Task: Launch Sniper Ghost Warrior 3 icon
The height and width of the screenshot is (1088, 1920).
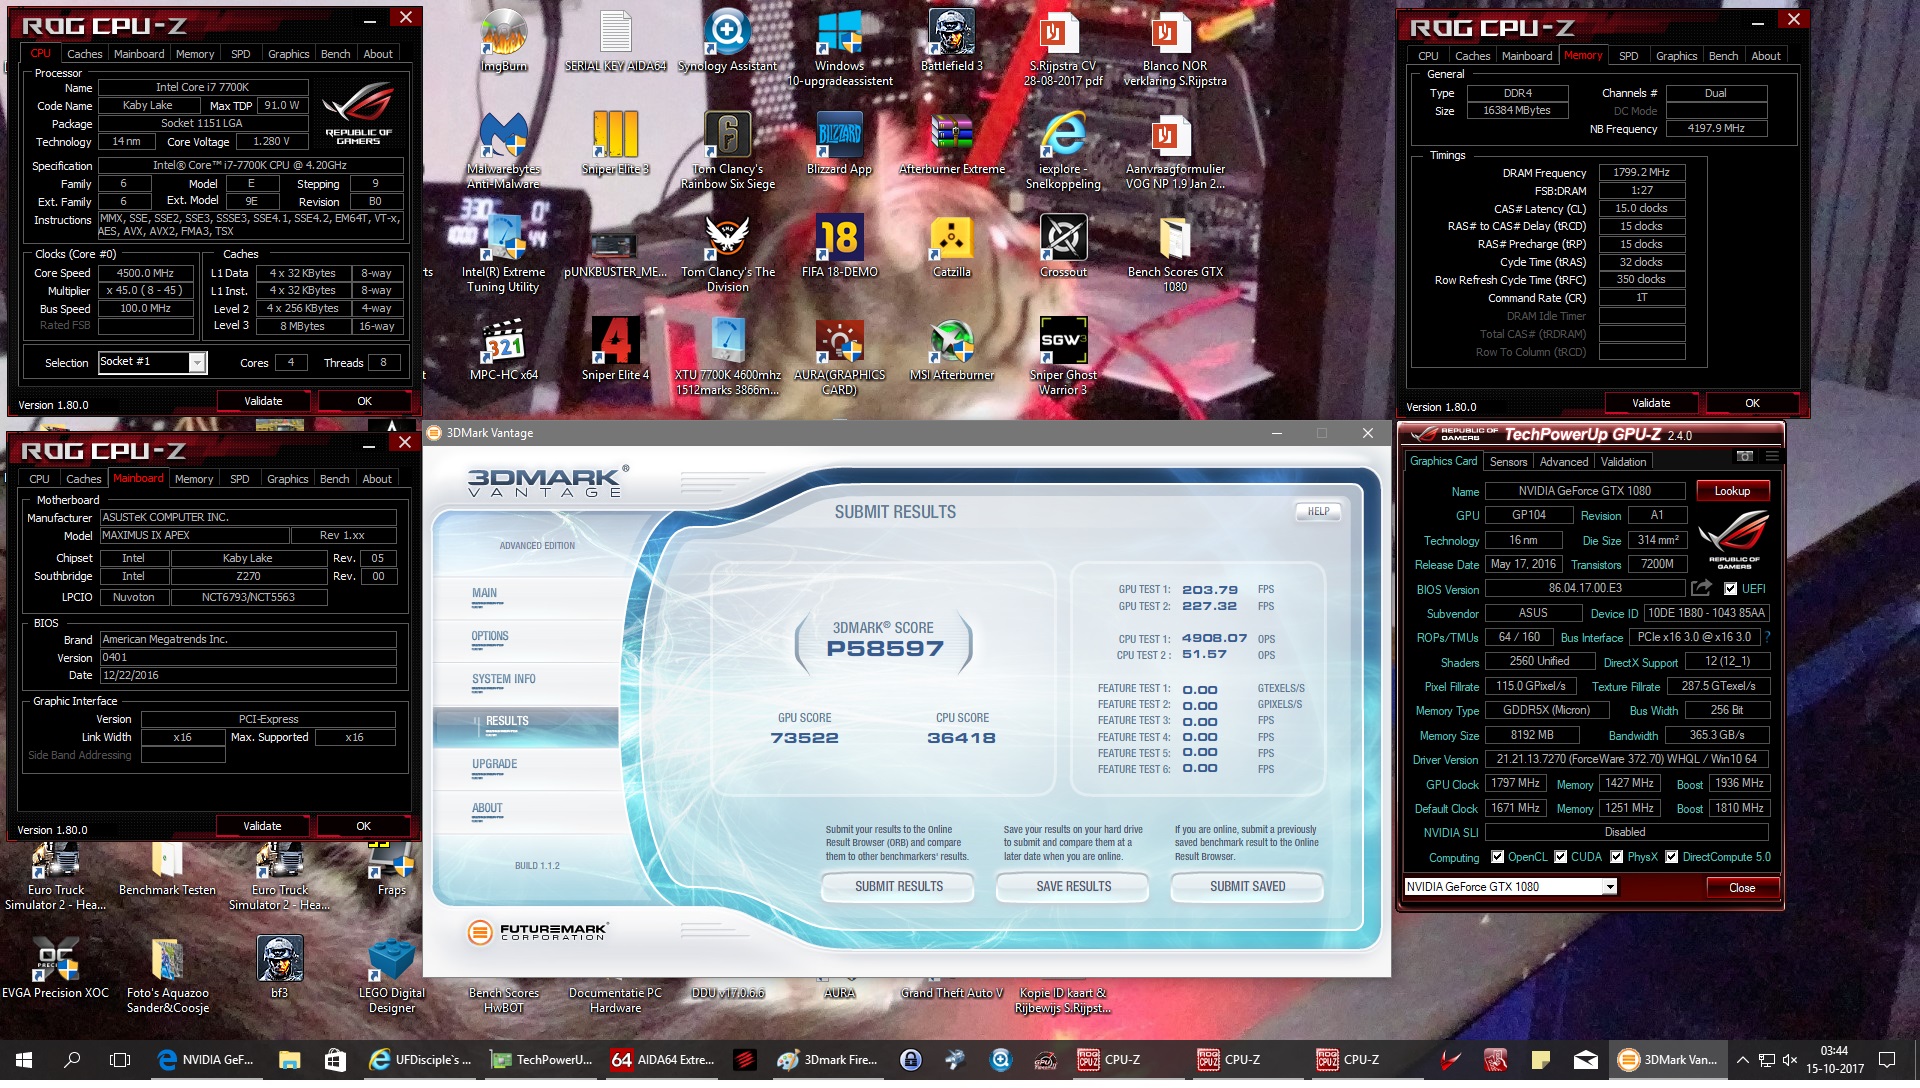Action: click(x=1063, y=356)
